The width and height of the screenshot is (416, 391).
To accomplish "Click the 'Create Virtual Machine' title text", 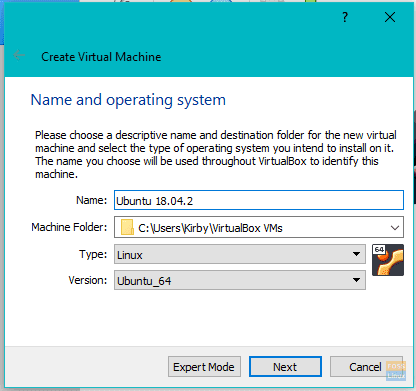I will tap(101, 57).
